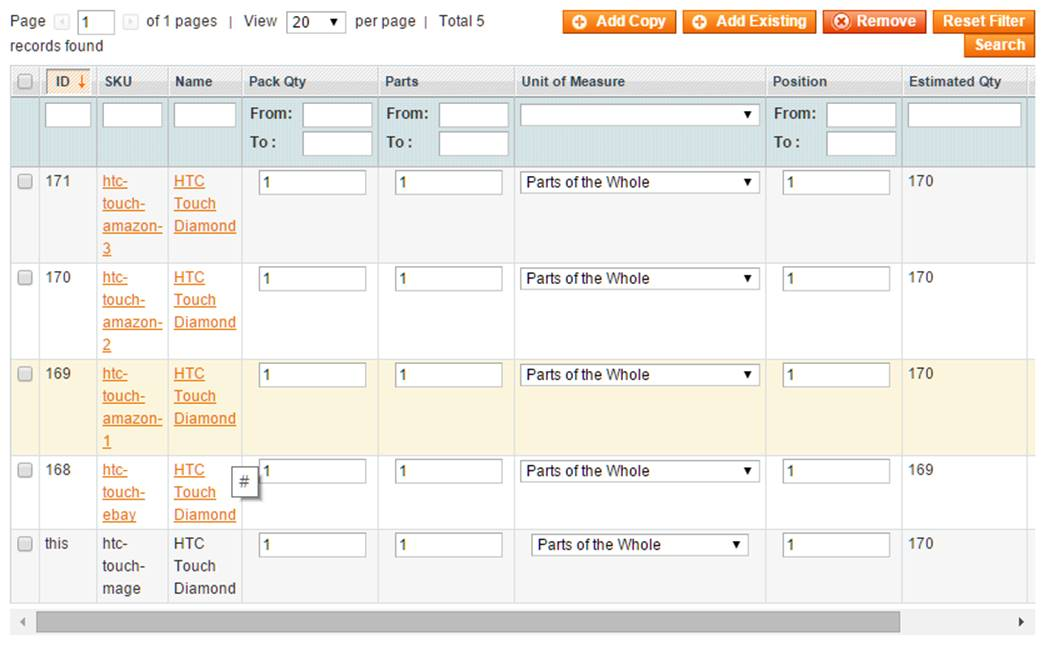Viewport: 1049px width, 645px height.
Task: Click the Pack Qty From filter field
Action: (x=337, y=115)
